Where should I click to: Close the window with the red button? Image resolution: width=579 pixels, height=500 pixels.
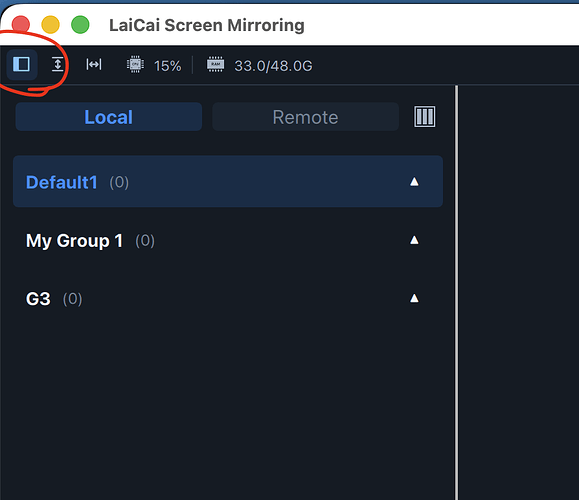(21, 25)
